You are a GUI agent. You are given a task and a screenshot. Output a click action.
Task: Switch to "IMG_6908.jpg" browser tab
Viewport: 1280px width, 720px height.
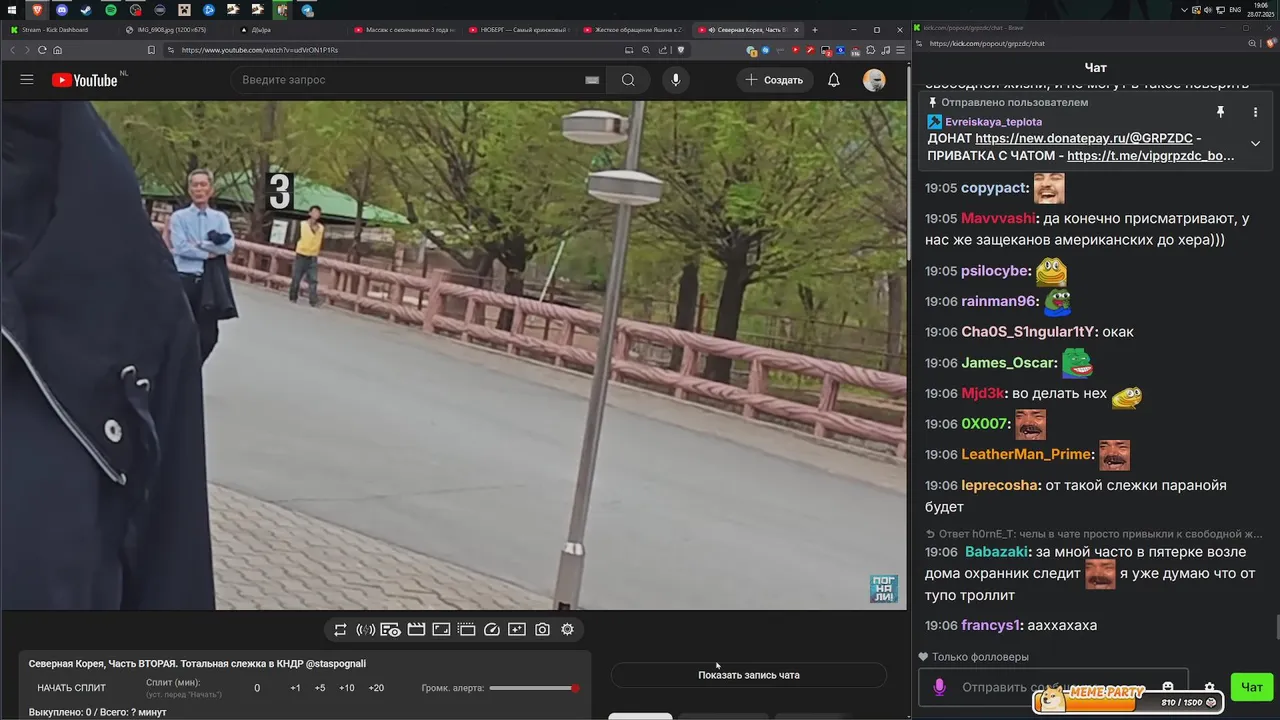tap(171, 30)
